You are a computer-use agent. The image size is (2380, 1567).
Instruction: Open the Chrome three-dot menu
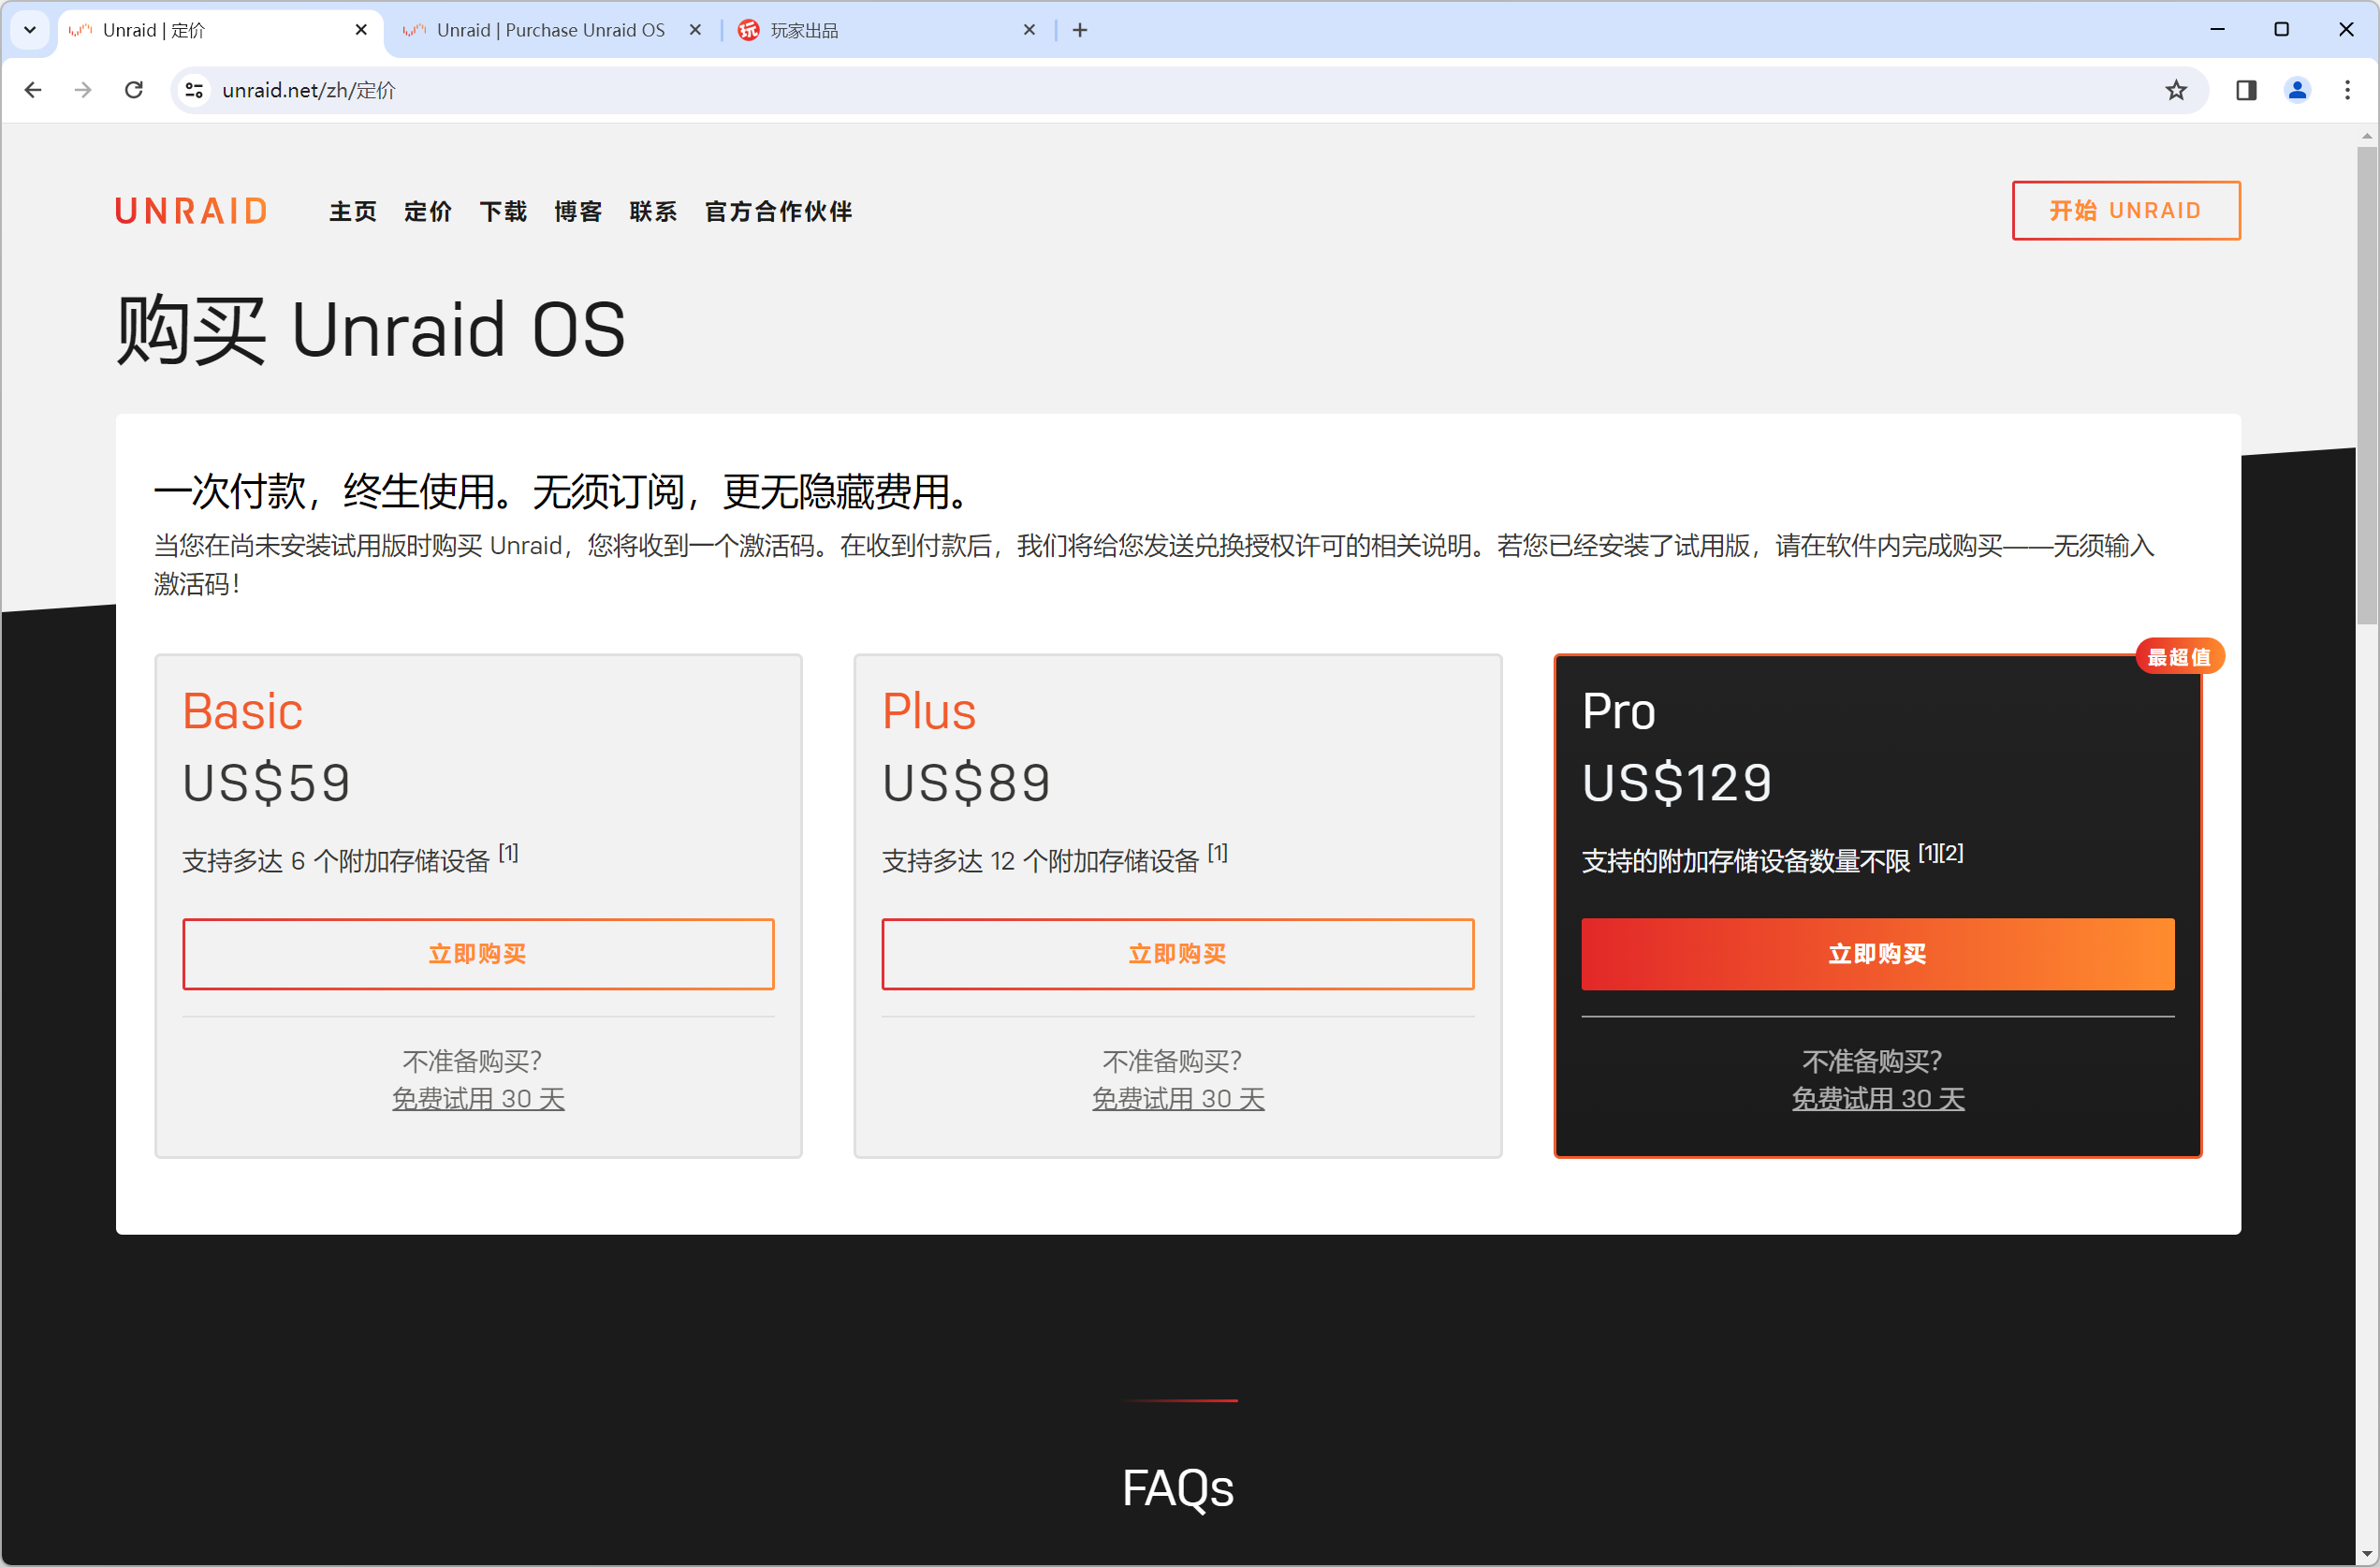pyautogui.click(x=2347, y=90)
